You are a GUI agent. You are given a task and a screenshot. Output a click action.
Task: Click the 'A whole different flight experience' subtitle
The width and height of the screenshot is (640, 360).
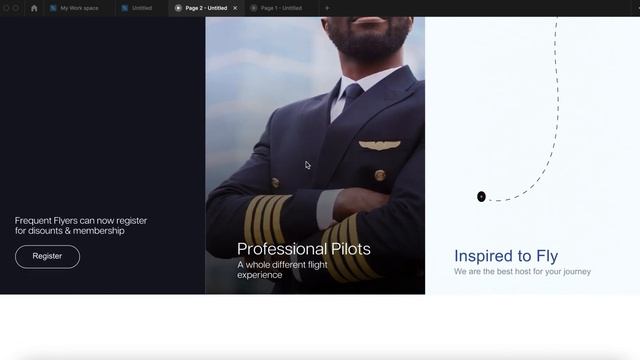tap(282, 270)
